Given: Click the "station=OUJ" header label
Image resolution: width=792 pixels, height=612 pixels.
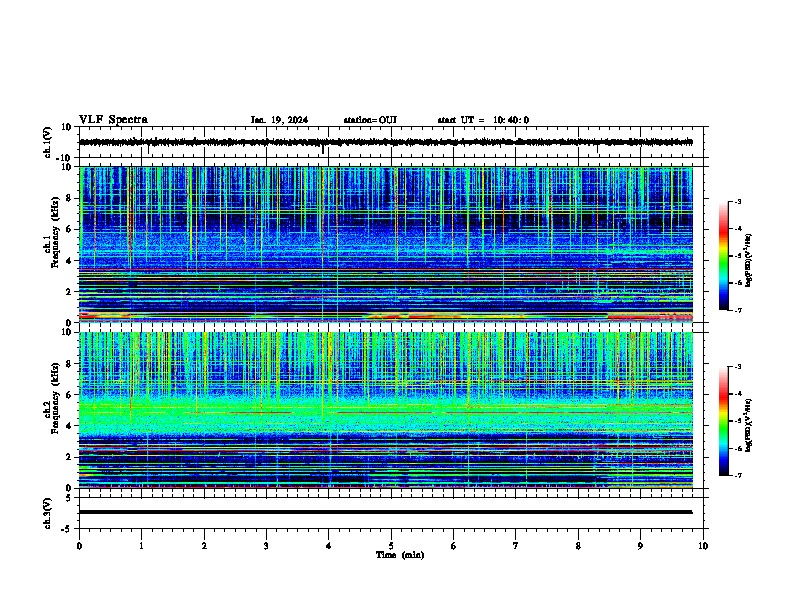Looking at the screenshot, I should click(x=370, y=120).
